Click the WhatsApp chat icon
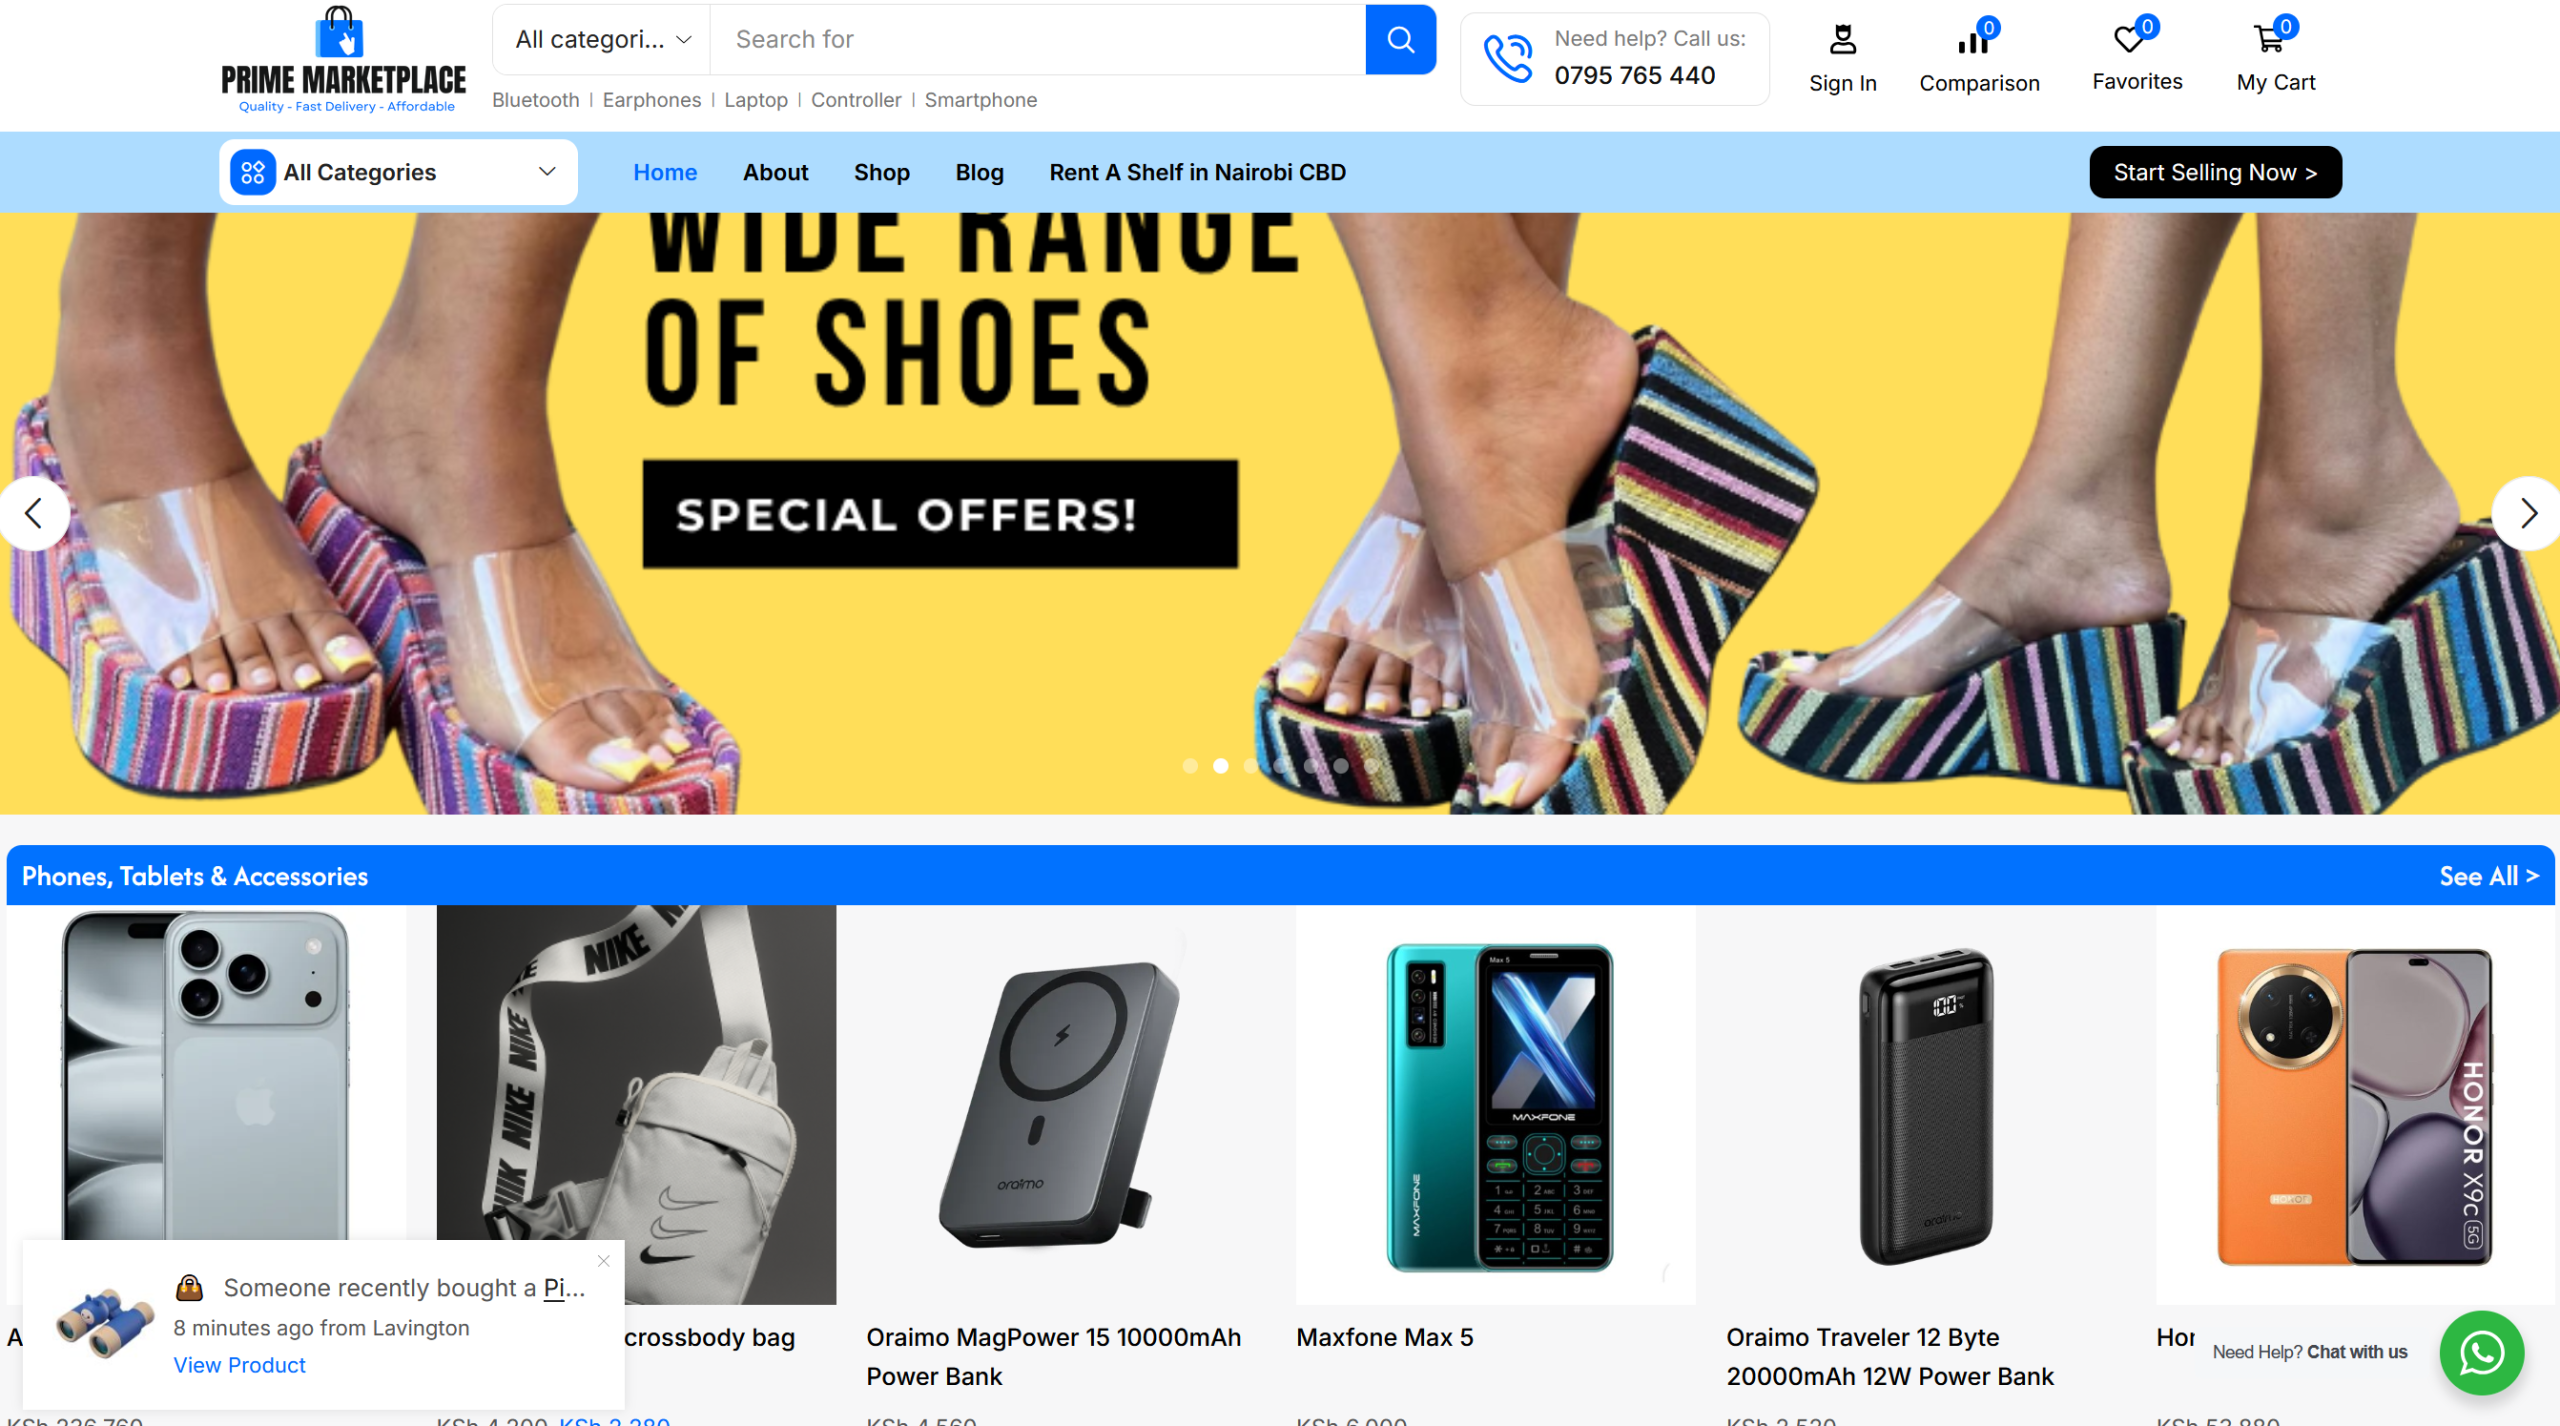The height and width of the screenshot is (1426, 2560). click(x=2481, y=1353)
